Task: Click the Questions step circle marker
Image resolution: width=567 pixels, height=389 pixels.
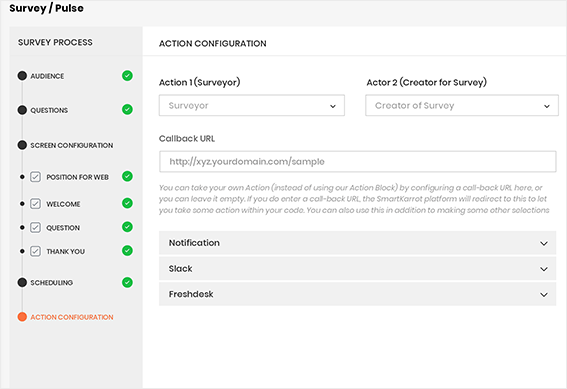Action: 22,110
